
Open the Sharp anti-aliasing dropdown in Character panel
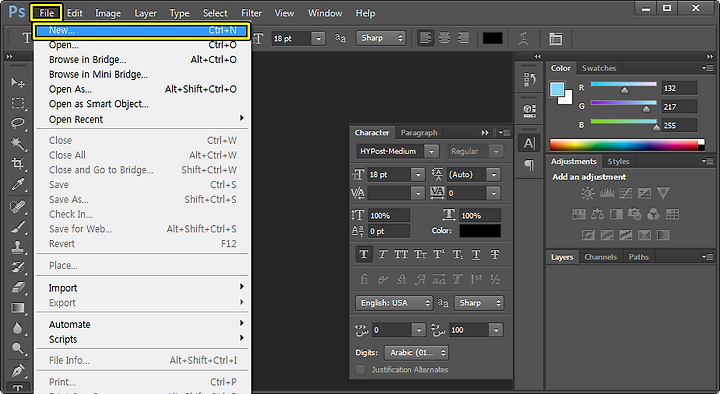[x=479, y=303]
